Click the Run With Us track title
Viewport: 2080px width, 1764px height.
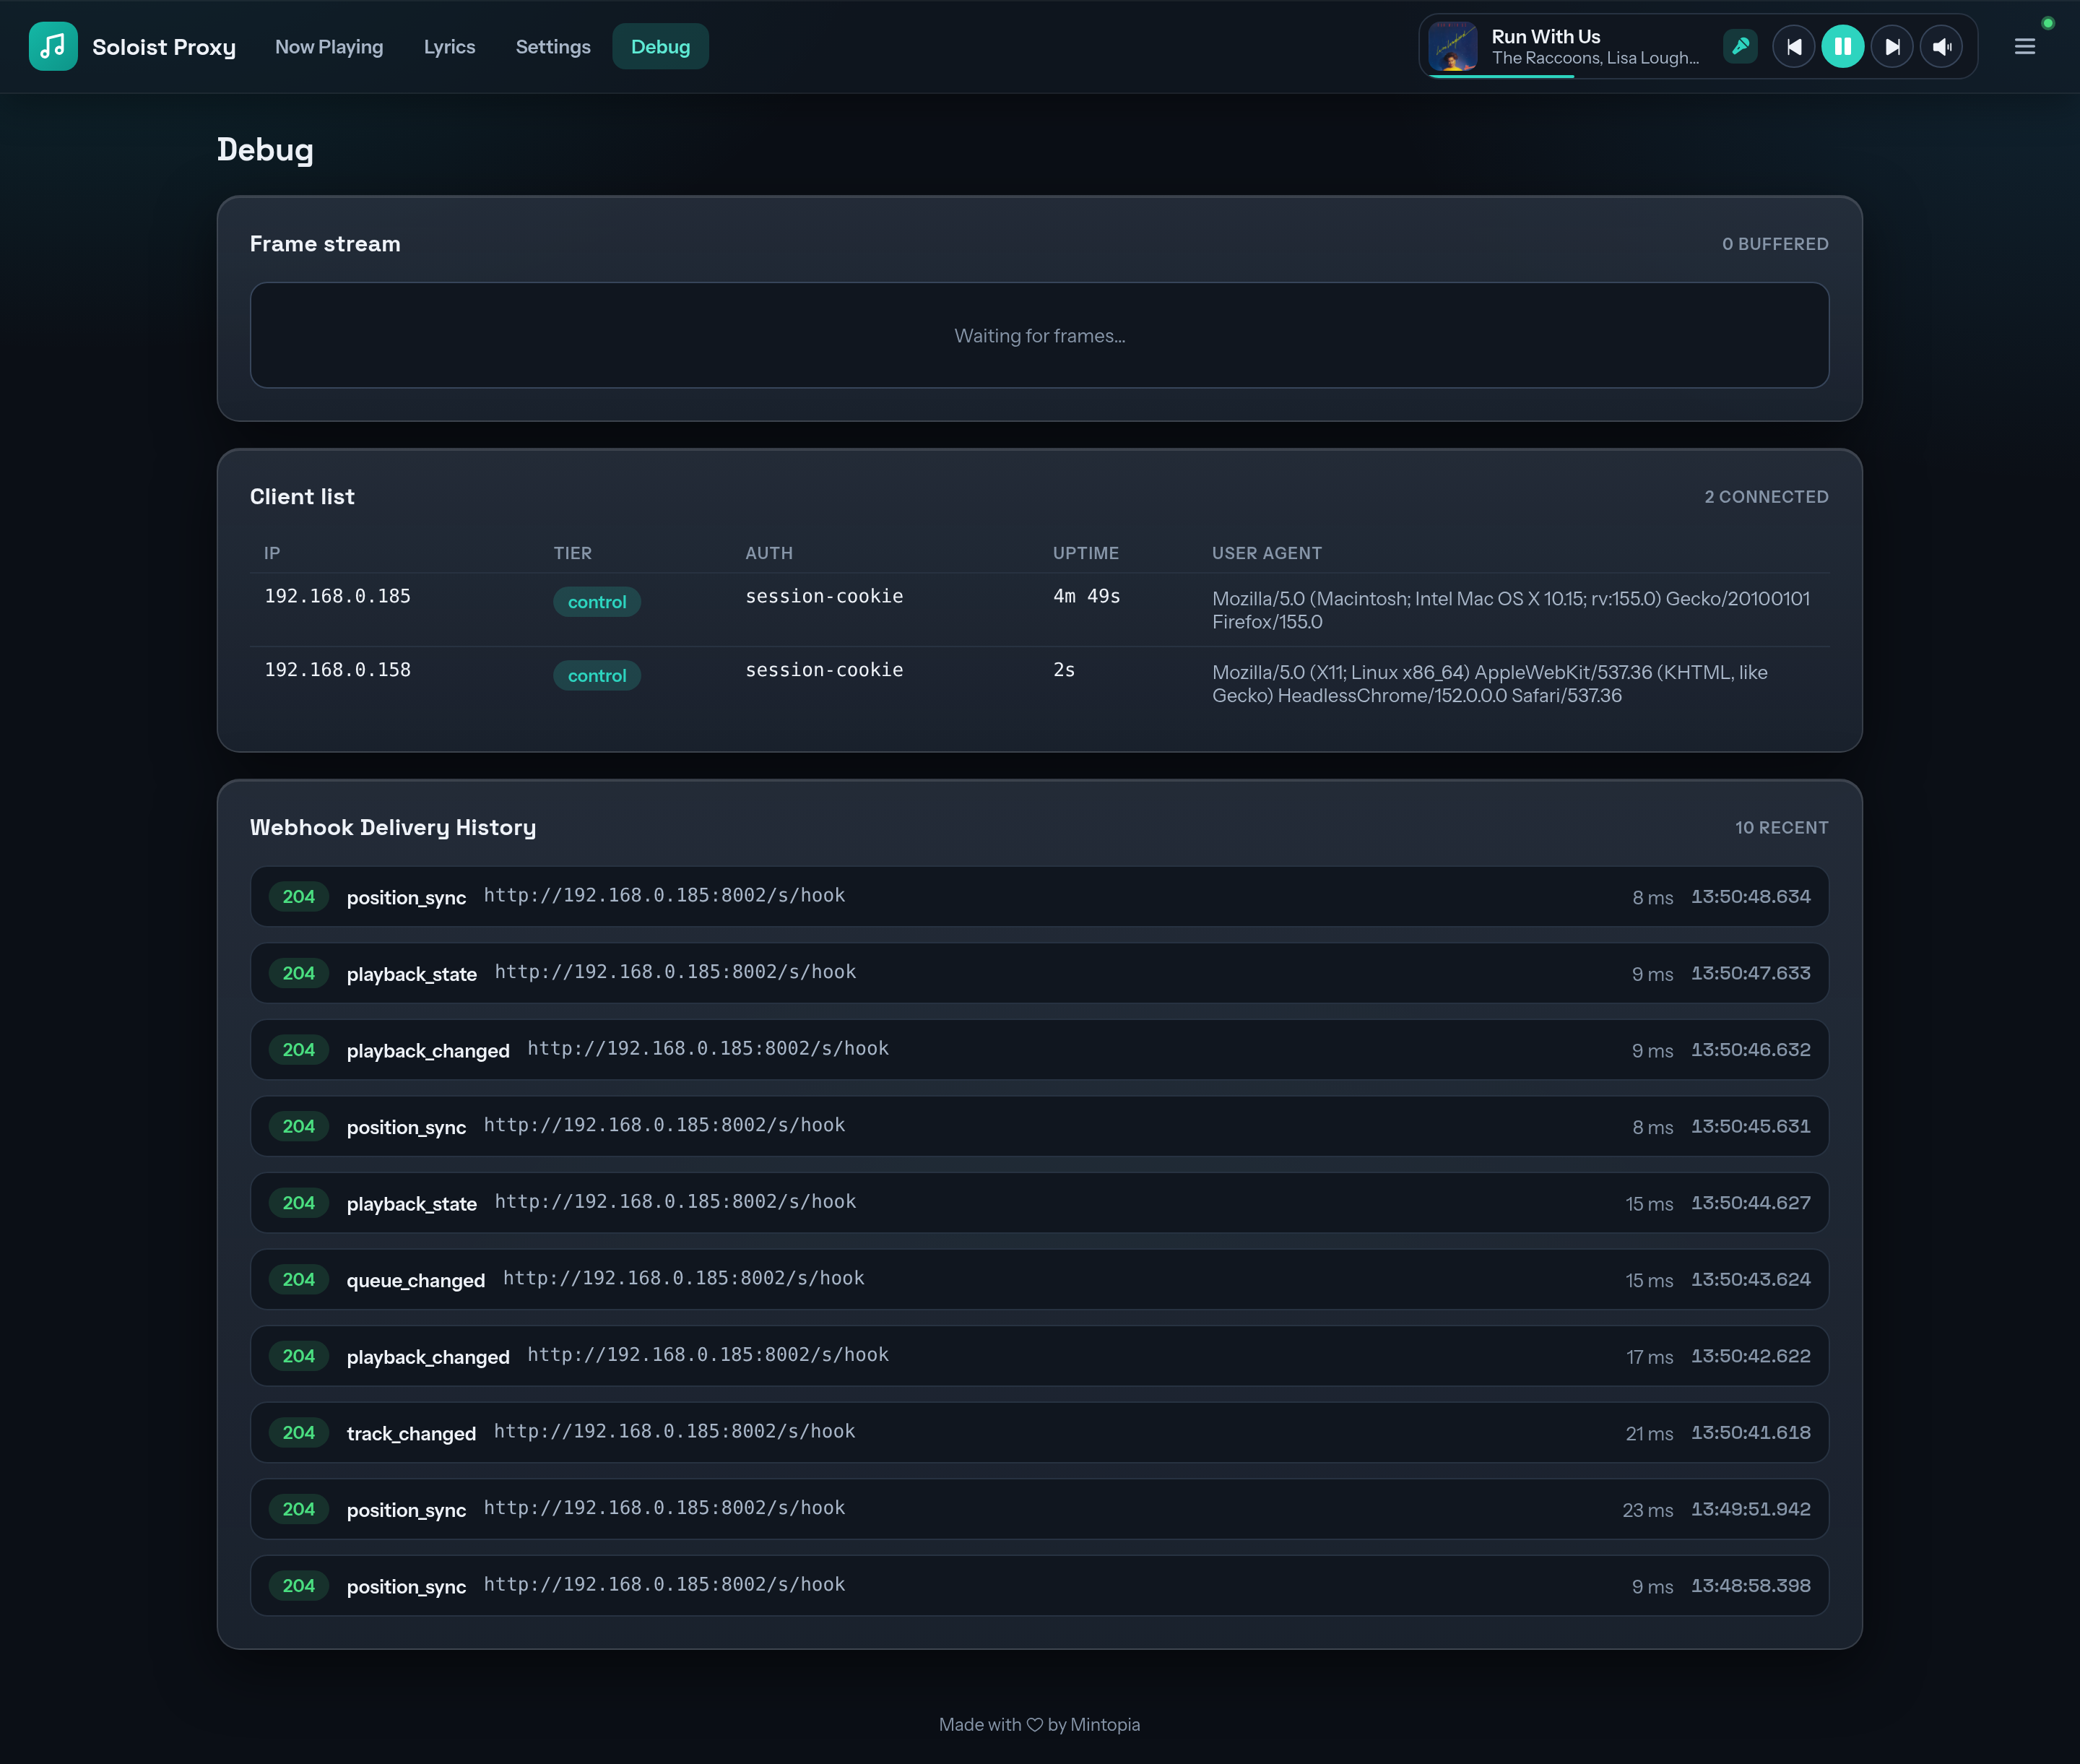point(1546,36)
